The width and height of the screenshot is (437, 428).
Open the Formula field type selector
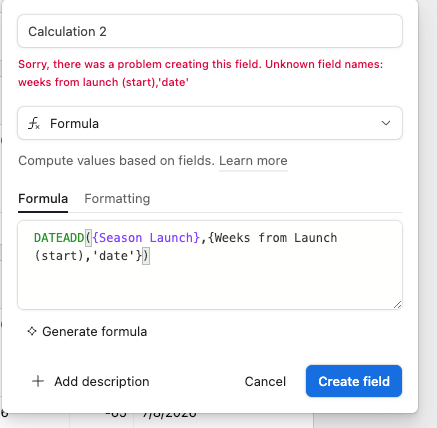(x=210, y=123)
